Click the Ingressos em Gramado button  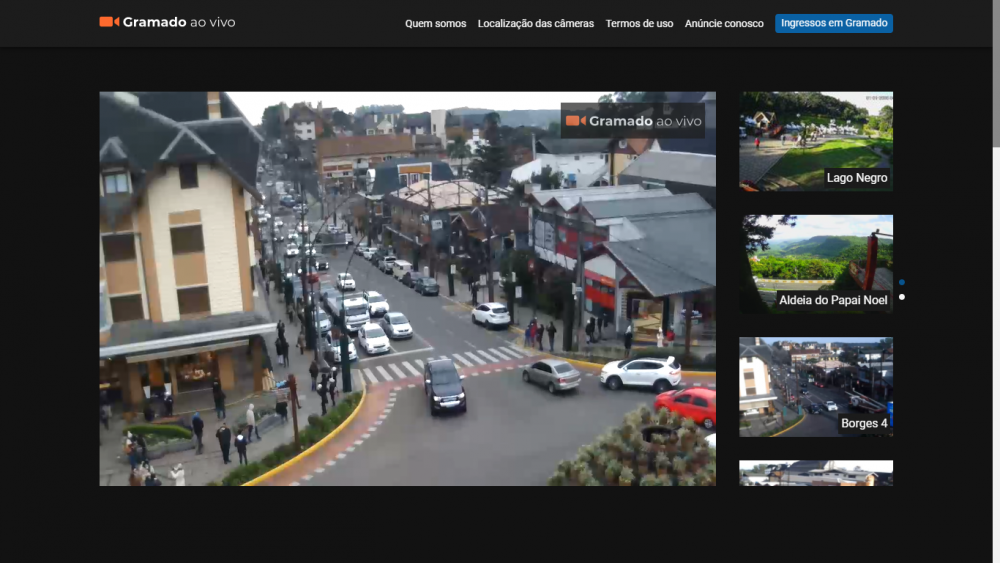(x=833, y=23)
